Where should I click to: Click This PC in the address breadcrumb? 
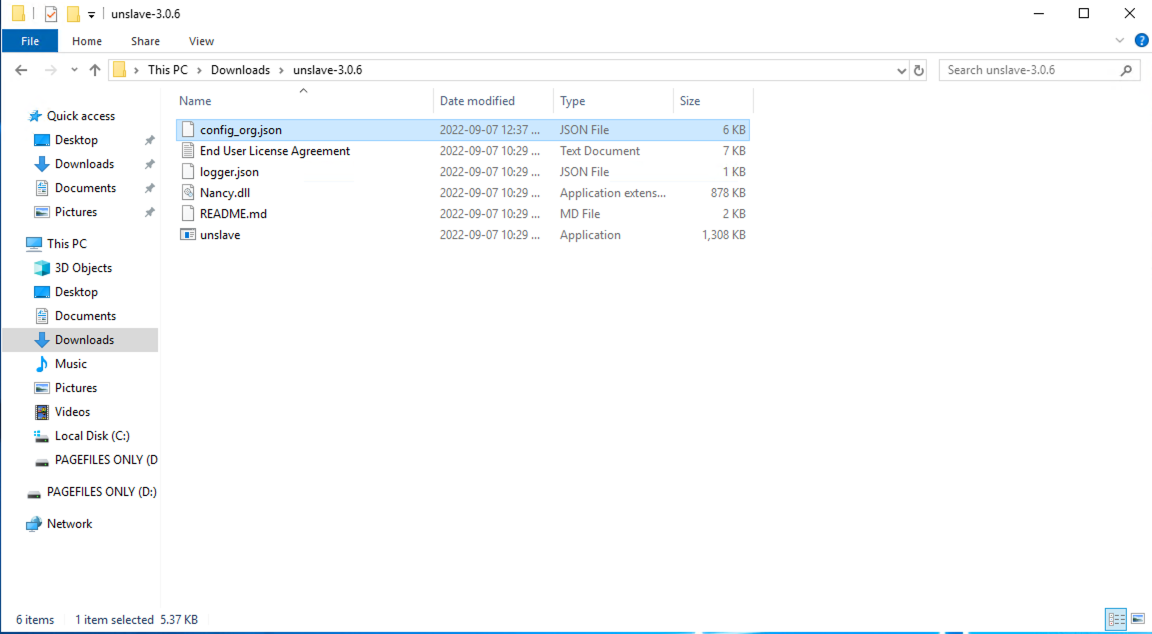pyautogui.click(x=168, y=71)
